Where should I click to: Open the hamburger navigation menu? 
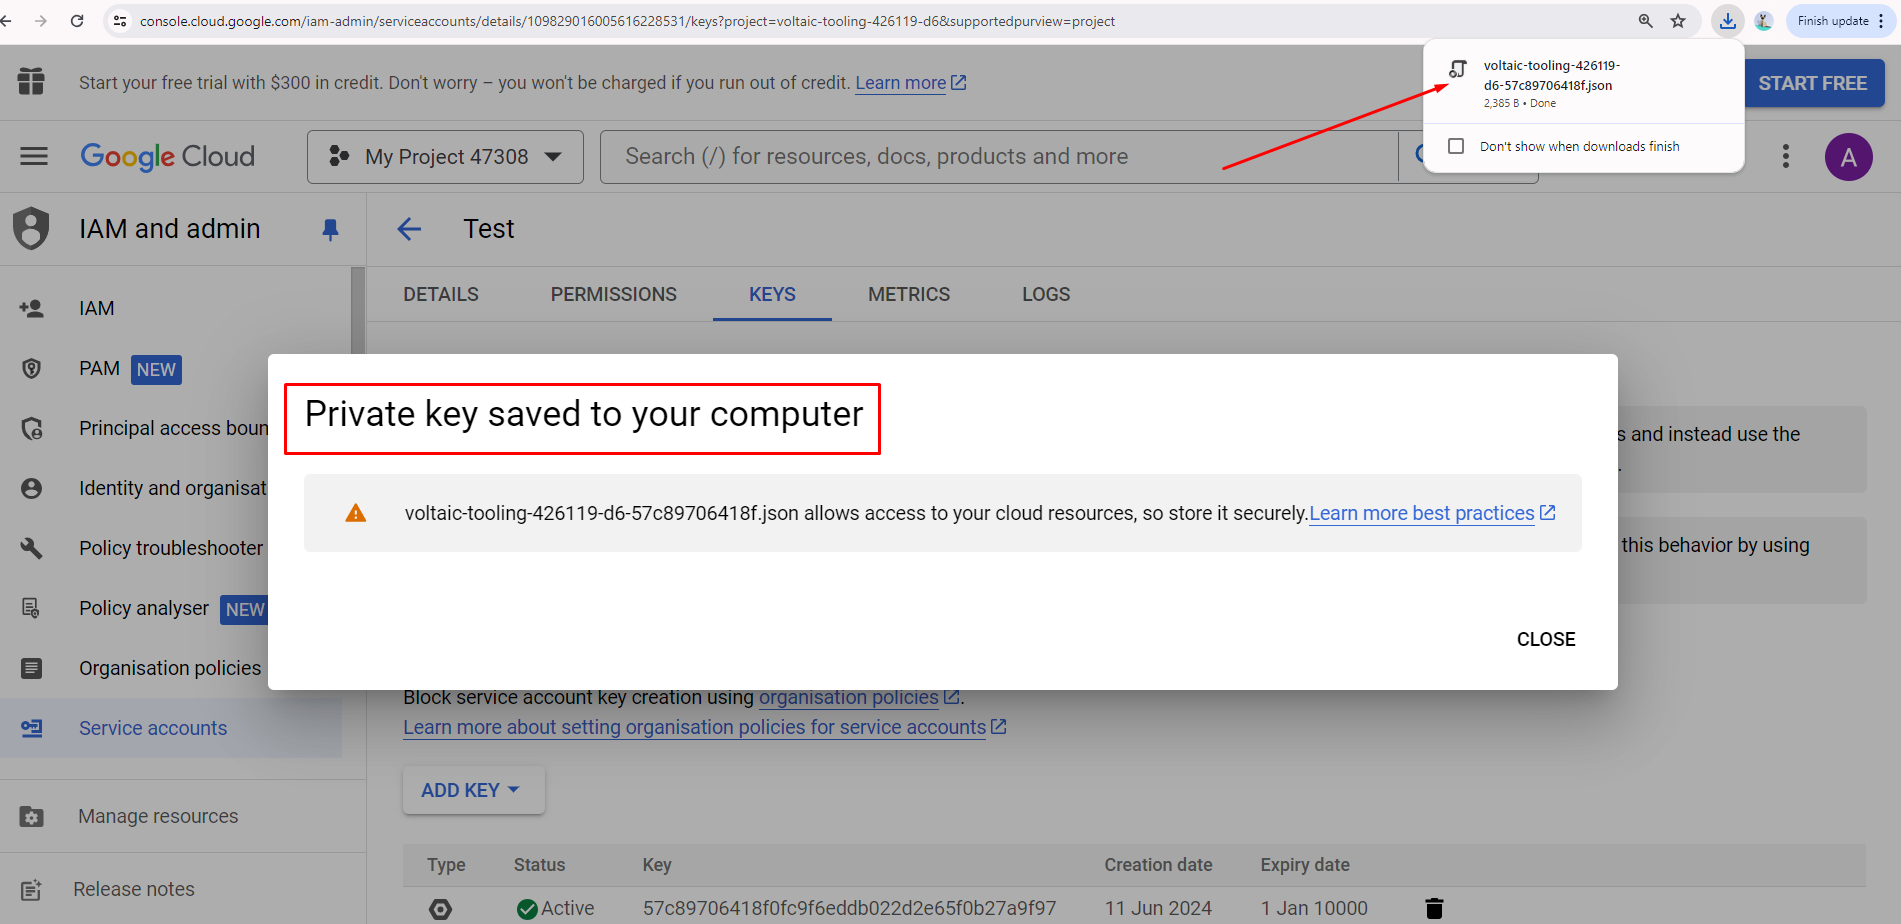(34, 156)
